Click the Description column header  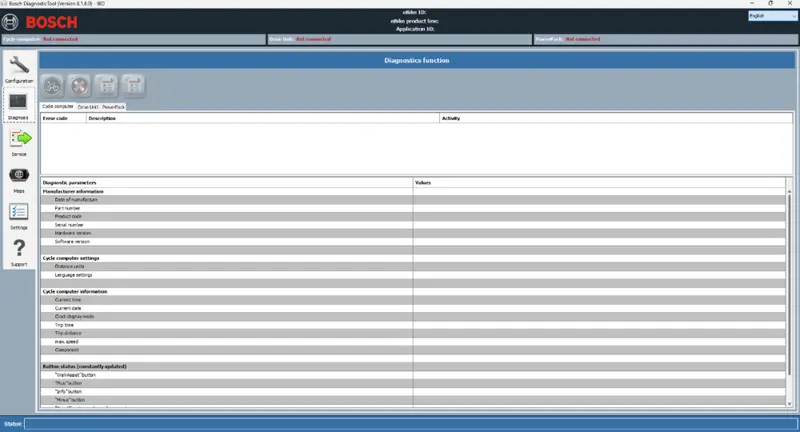(263, 118)
